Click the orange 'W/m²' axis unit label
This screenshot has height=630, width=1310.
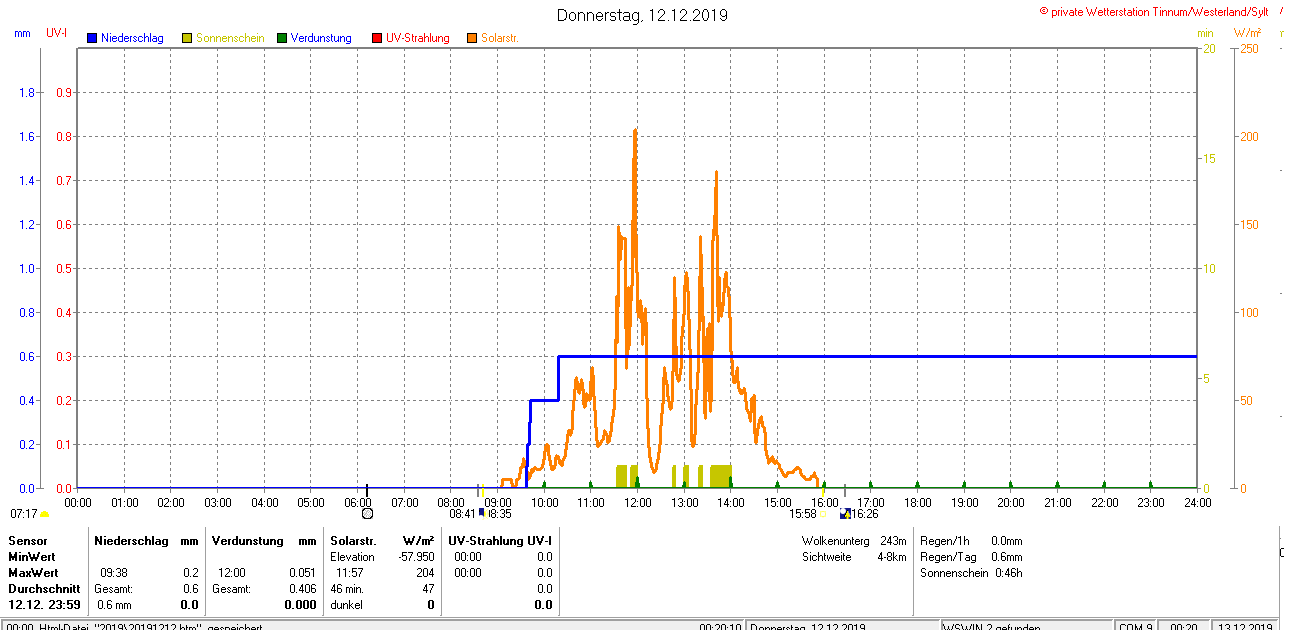[1247, 33]
